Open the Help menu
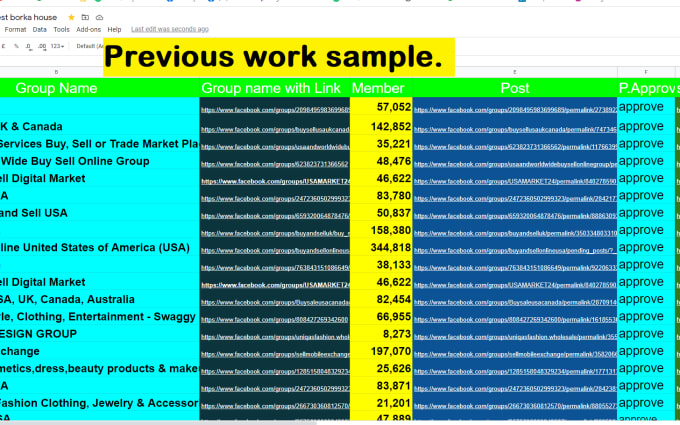 (114, 29)
